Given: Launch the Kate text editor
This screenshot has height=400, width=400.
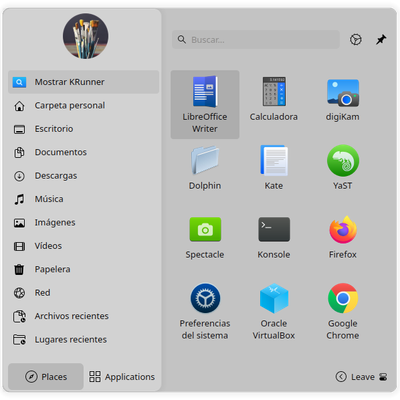Looking at the screenshot, I should (x=274, y=167).
